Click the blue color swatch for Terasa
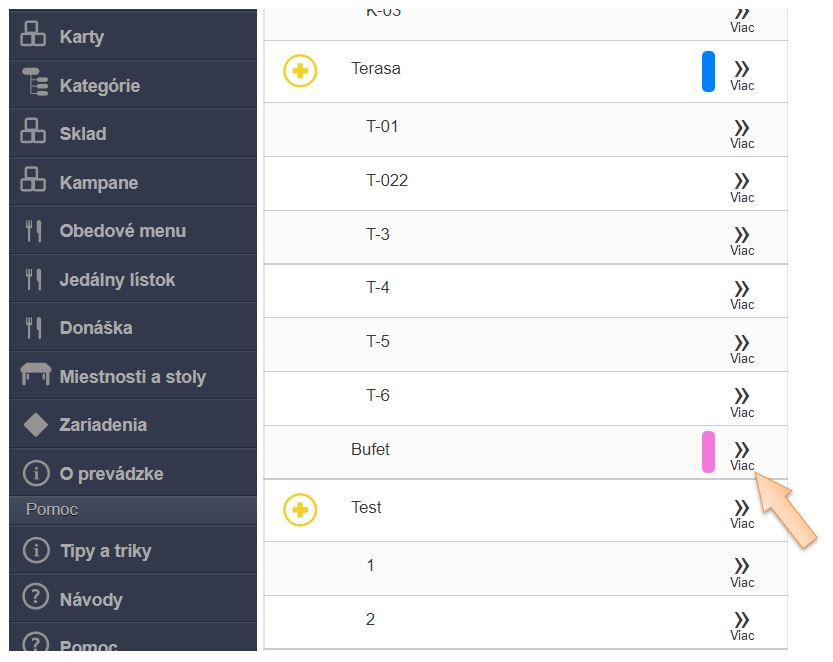The width and height of the screenshot is (833, 662). [708, 72]
